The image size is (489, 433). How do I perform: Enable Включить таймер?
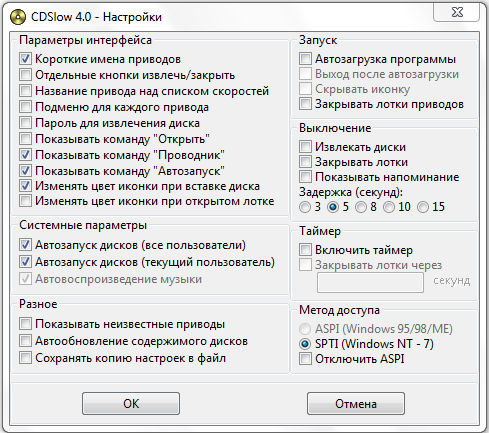click(305, 250)
